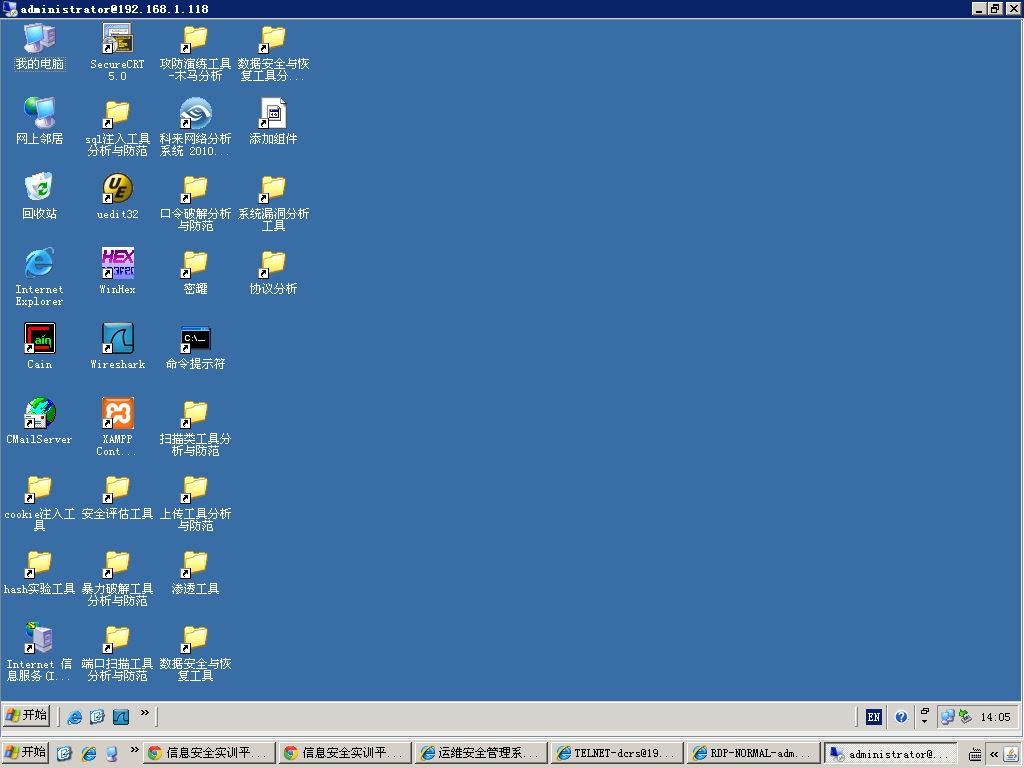1024x768 pixels.
Task: Open the 渗透工具 folder
Action: (195, 572)
